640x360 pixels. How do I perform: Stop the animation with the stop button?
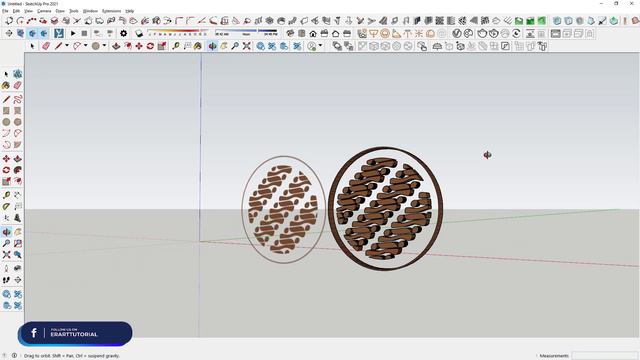click(84, 33)
